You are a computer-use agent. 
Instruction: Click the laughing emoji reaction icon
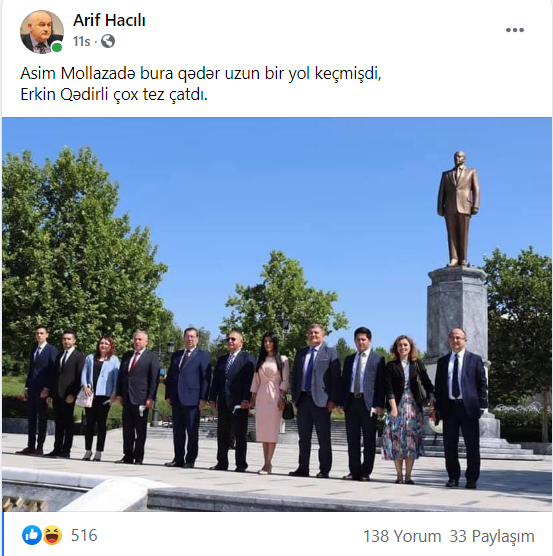(x=52, y=535)
